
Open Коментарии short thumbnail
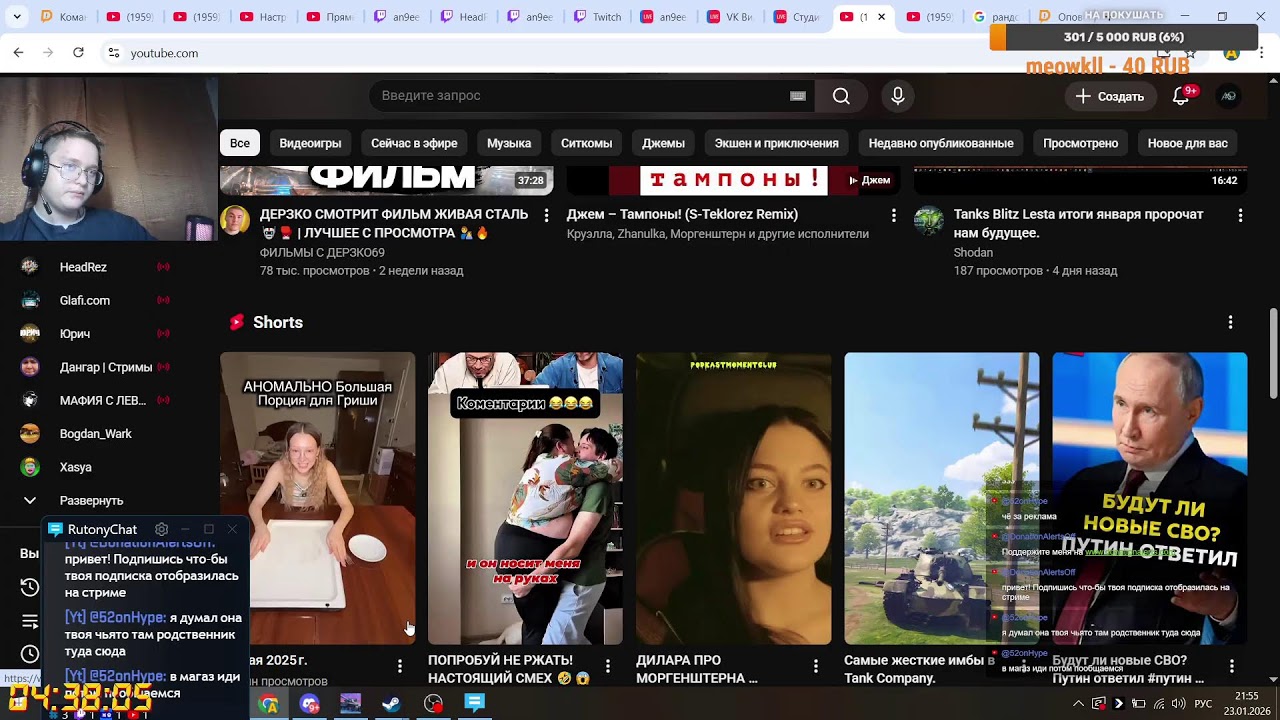click(525, 498)
